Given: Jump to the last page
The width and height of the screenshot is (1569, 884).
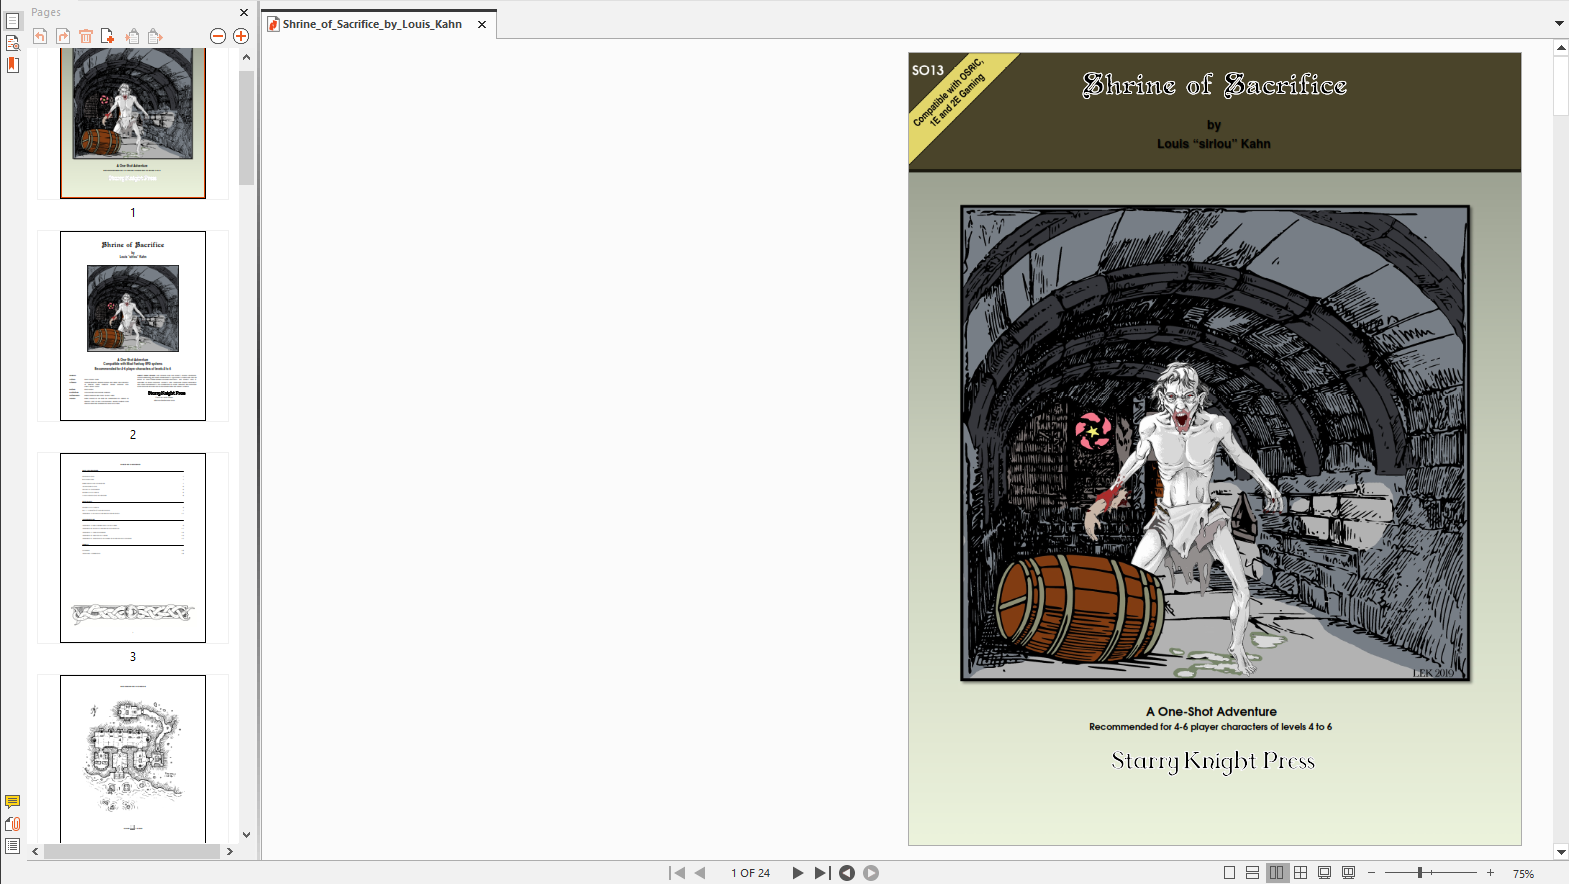Looking at the screenshot, I should 821,873.
